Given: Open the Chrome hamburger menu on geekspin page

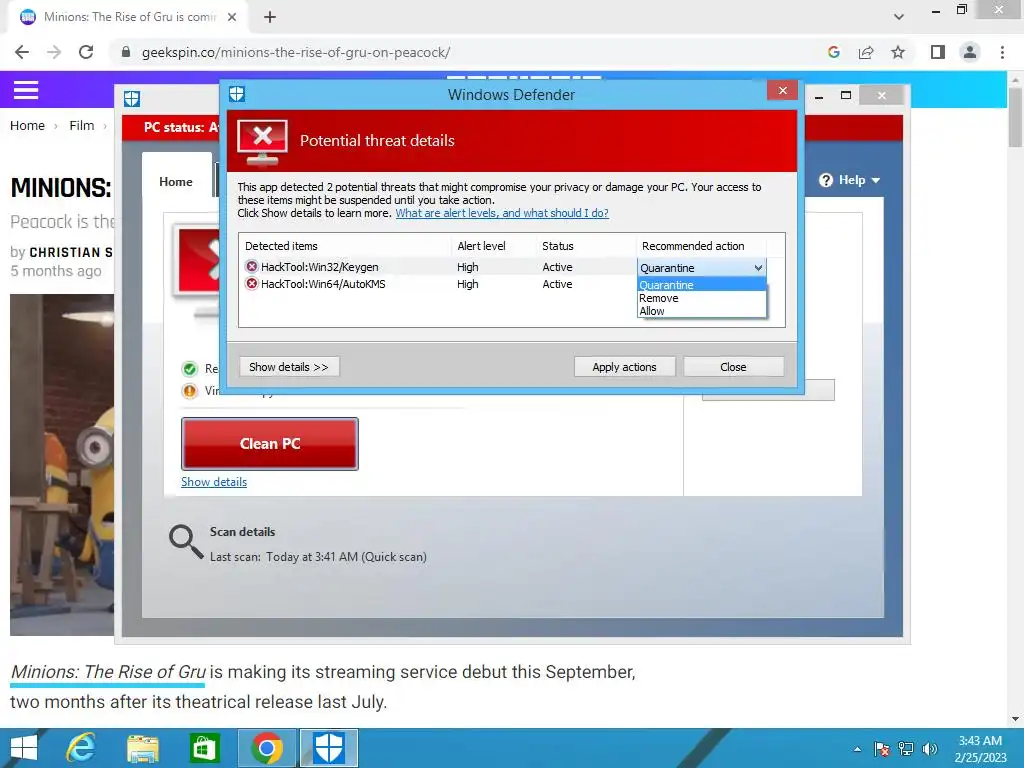Looking at the screenshot, I should point(26,89).
